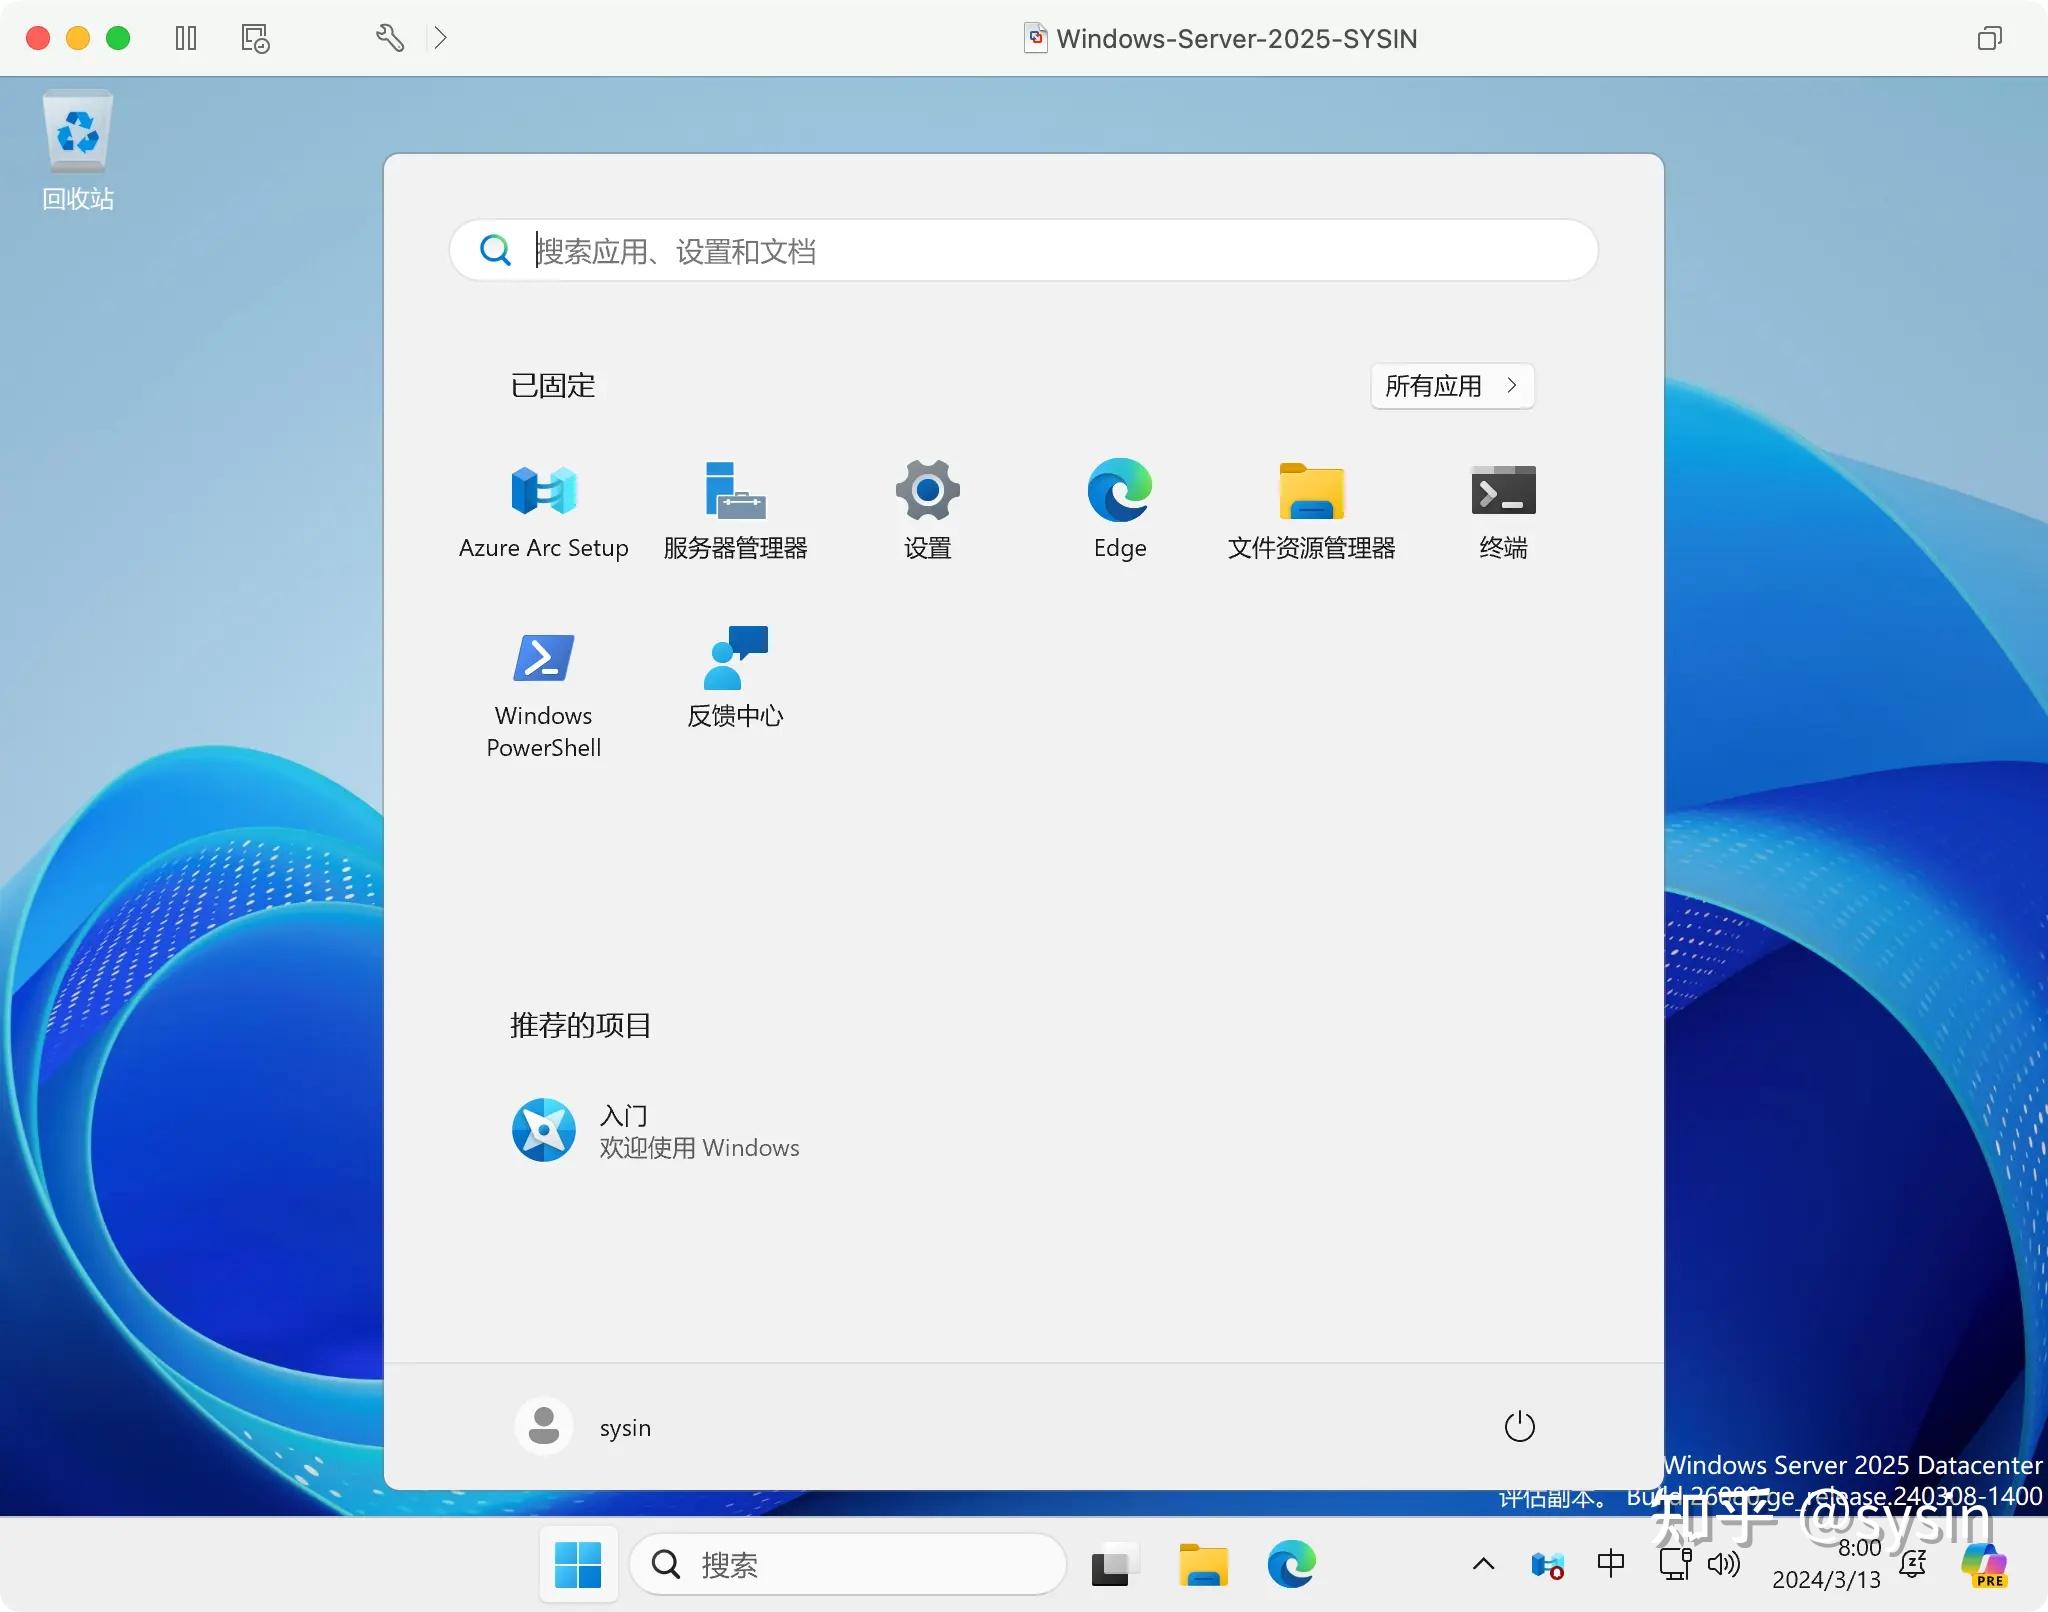Viewport: 2048px width, 1612px height.
Task: Take a VM snapshot using the toolbar icon
Action: 254,38
